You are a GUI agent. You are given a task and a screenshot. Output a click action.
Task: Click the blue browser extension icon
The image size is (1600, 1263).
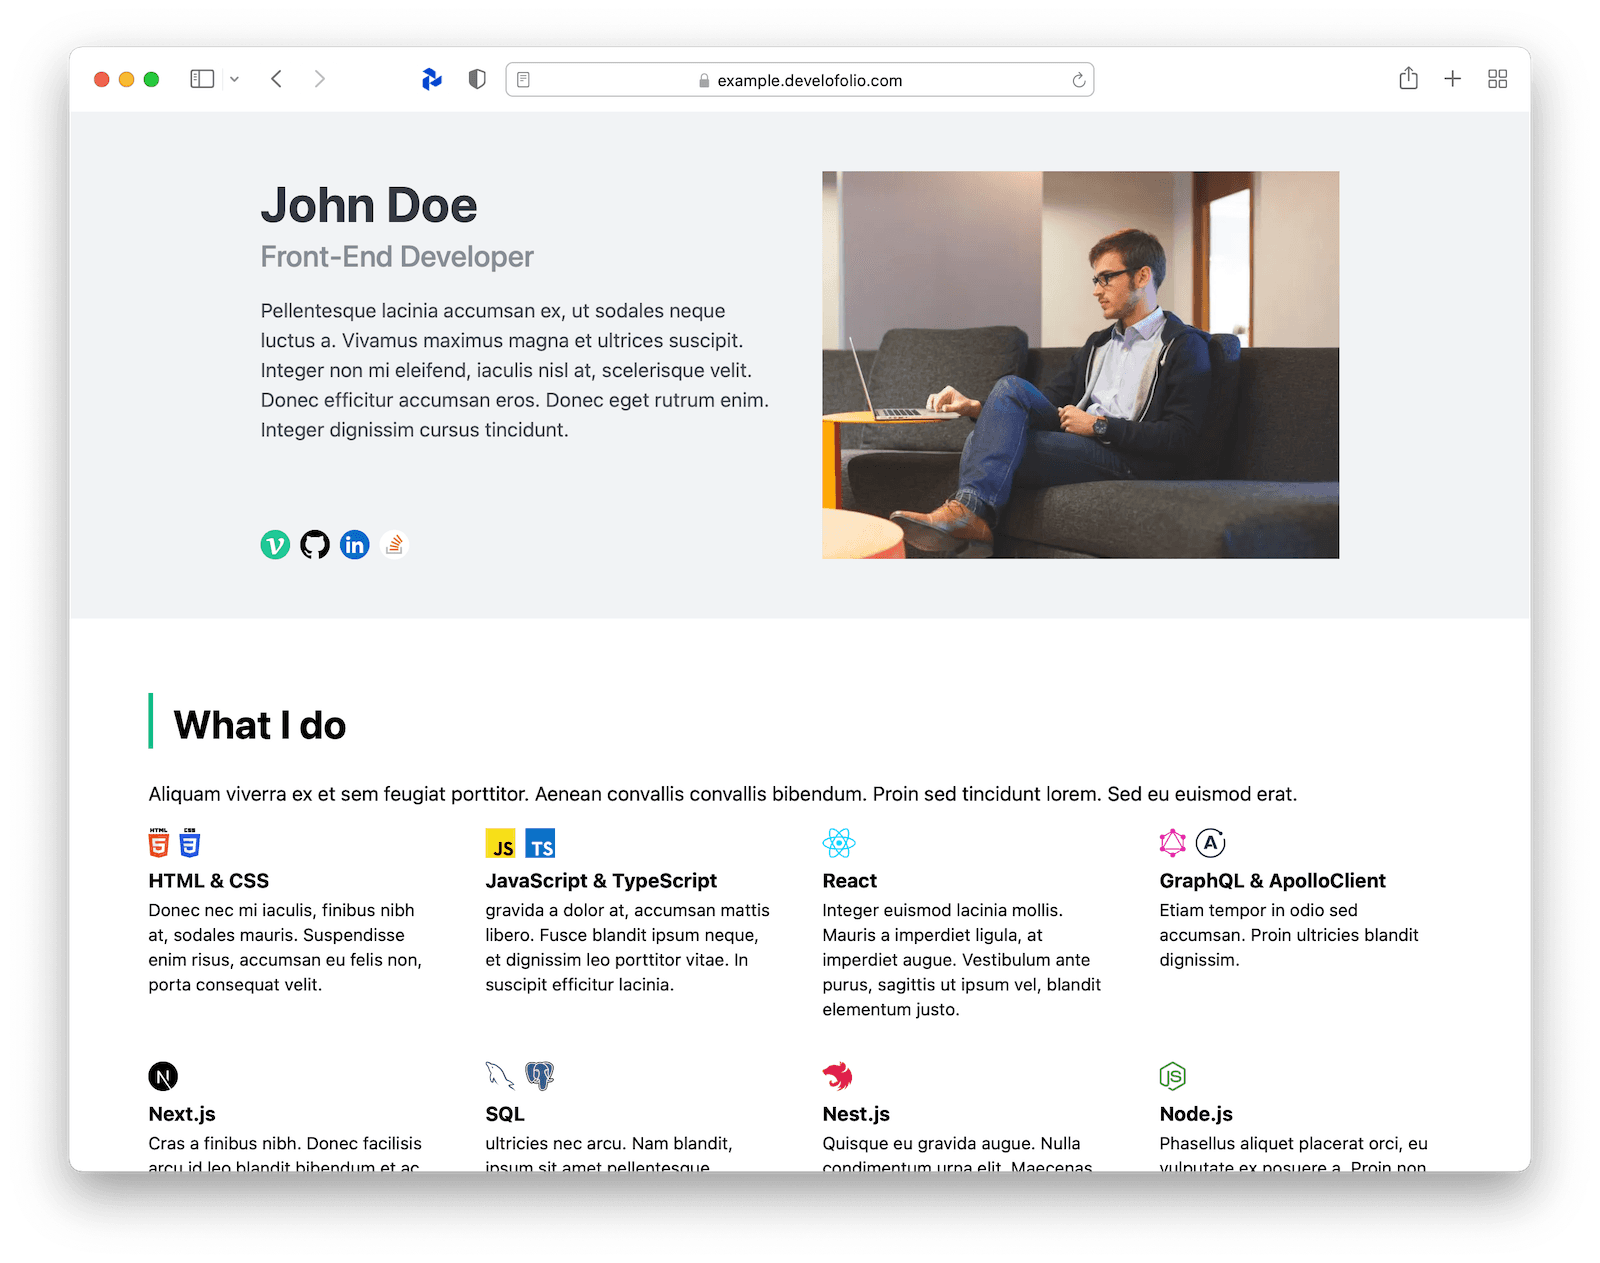pos(432,79)
